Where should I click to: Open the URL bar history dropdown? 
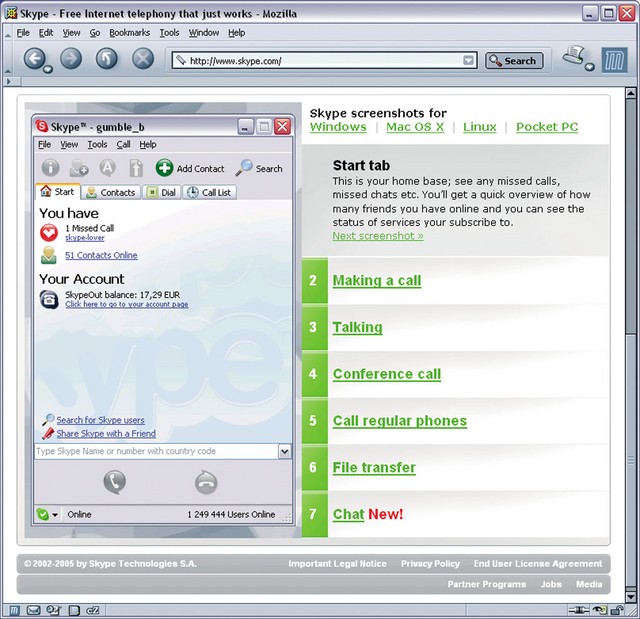tap(469, 61)
